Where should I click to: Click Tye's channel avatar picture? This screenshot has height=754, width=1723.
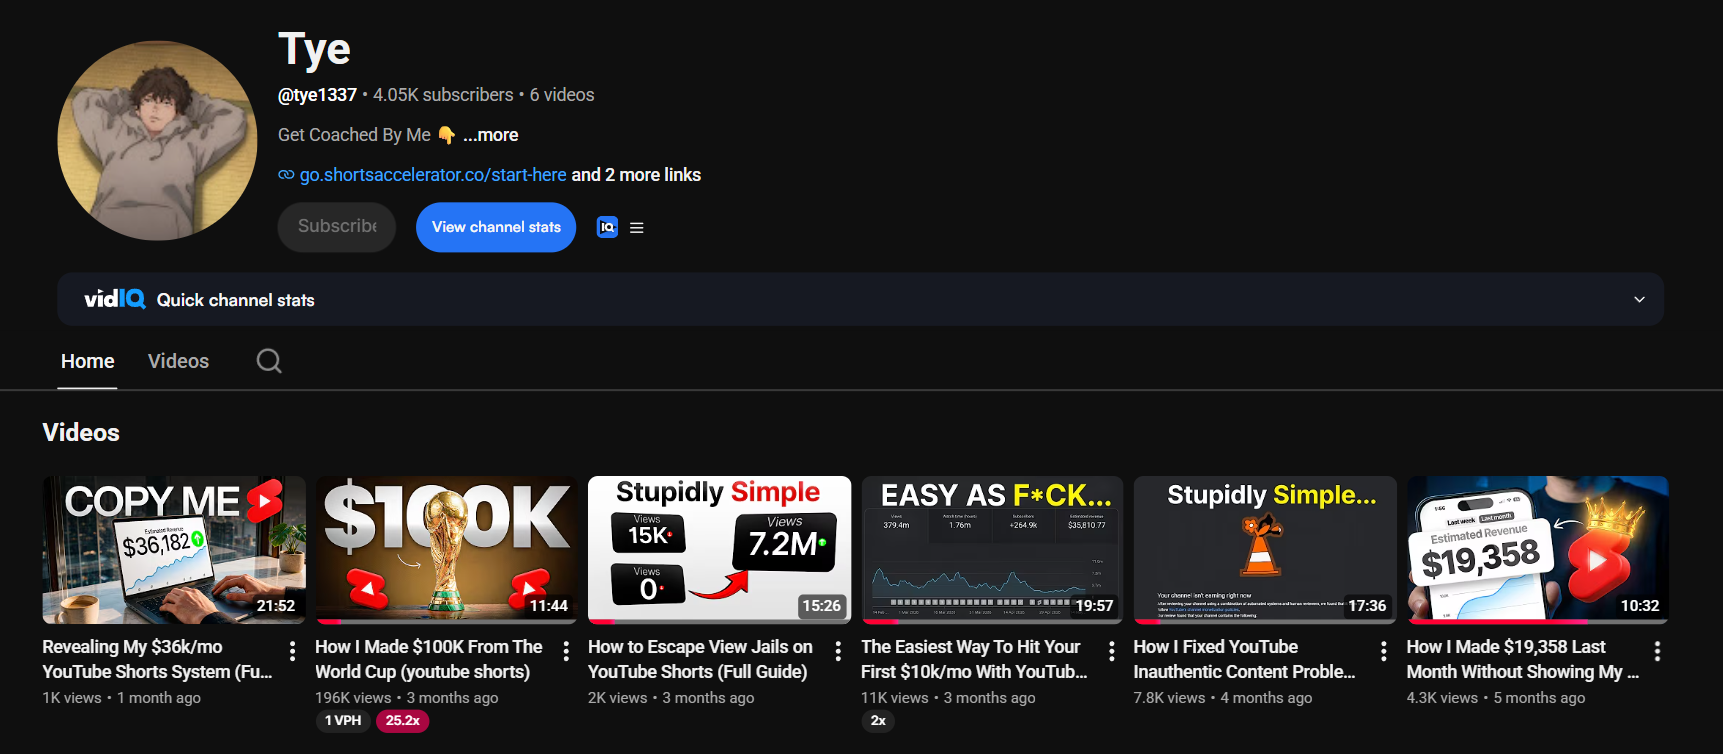coord(157,141)
